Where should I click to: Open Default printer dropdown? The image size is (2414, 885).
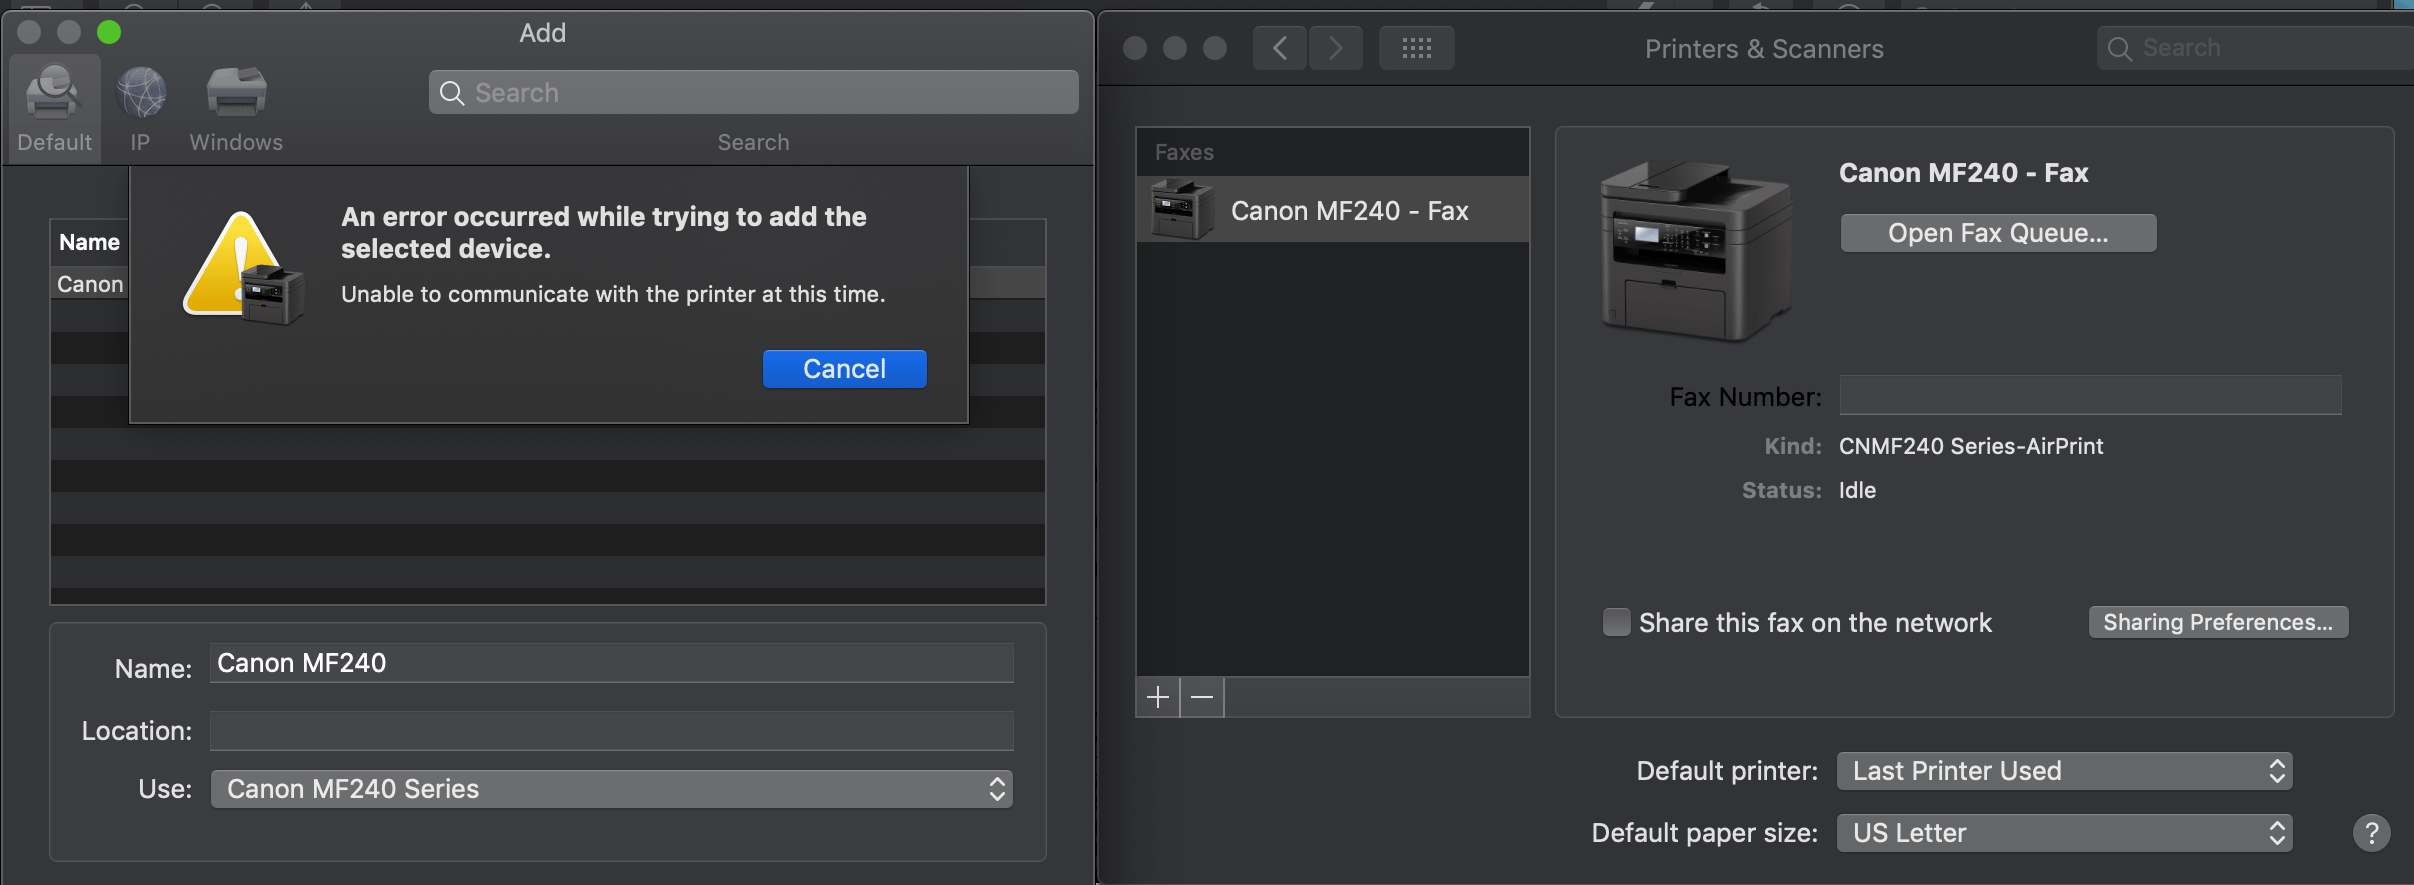click(x=2065, y=771)
